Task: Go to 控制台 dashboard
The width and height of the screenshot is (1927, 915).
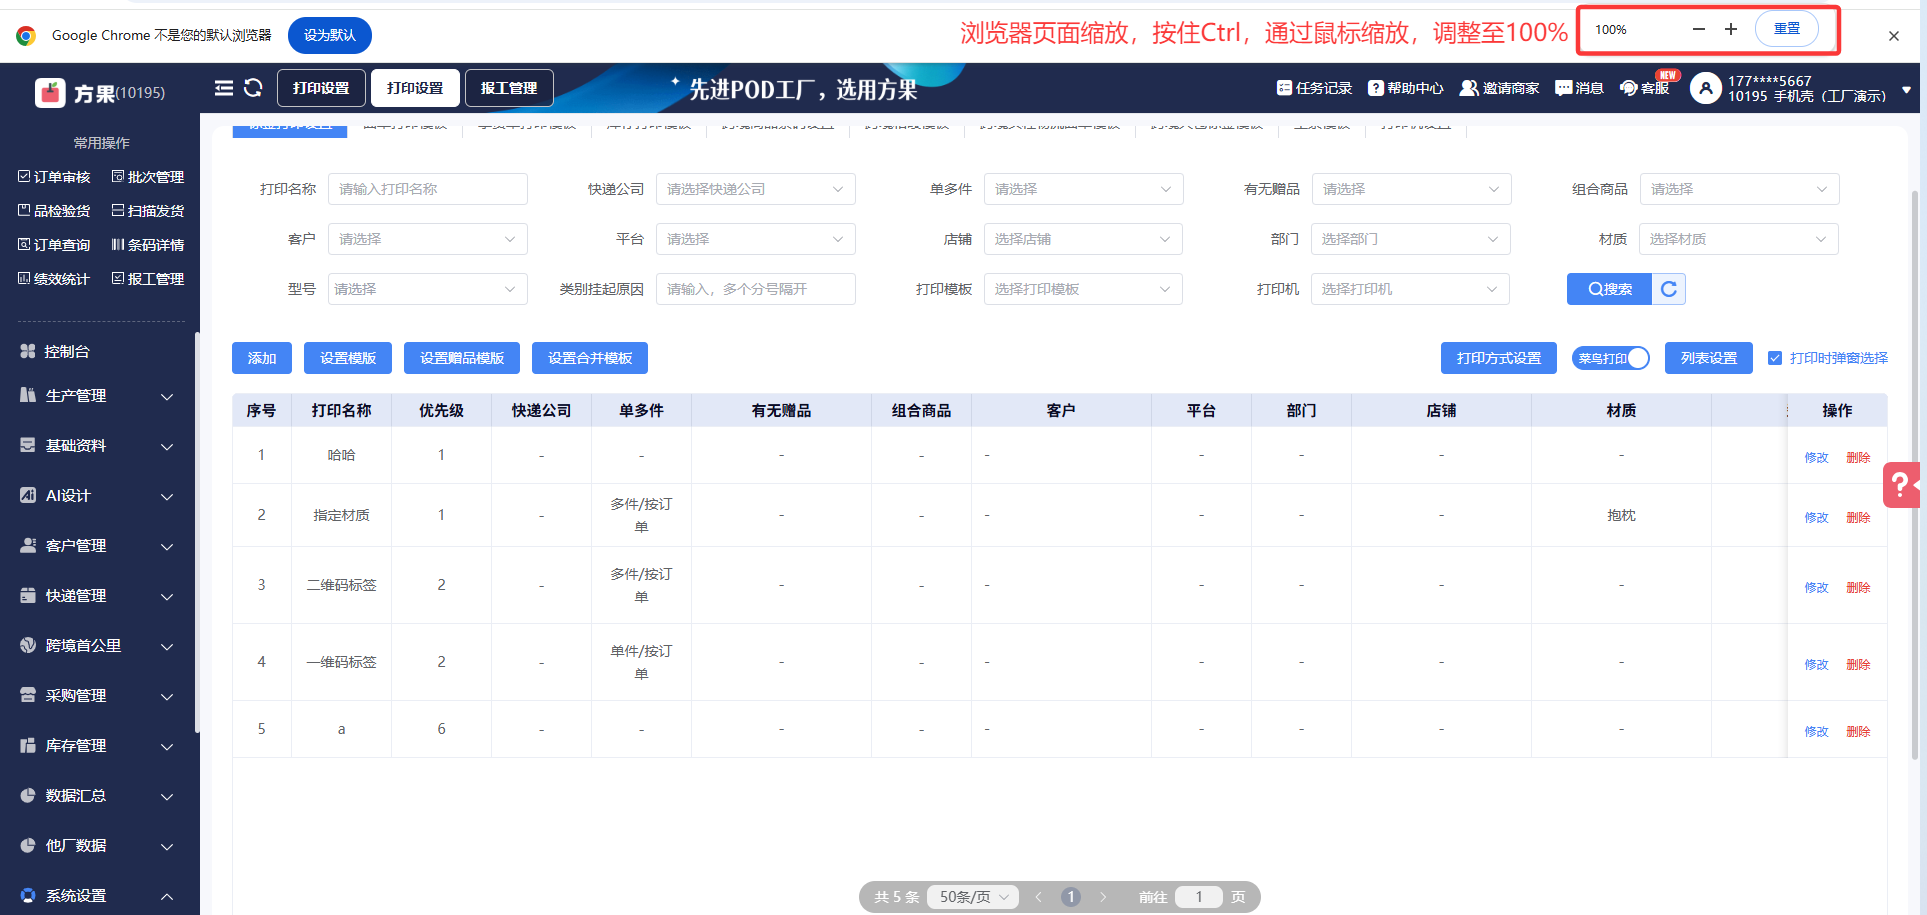Action: (x=67, y=352)
